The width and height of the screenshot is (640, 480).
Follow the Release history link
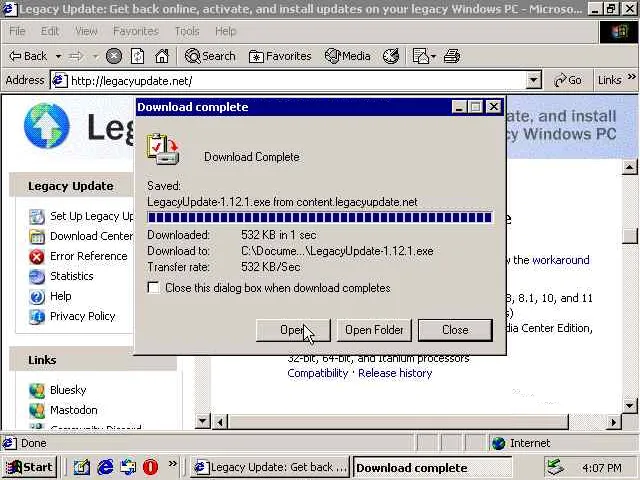[x=395, y=373]
